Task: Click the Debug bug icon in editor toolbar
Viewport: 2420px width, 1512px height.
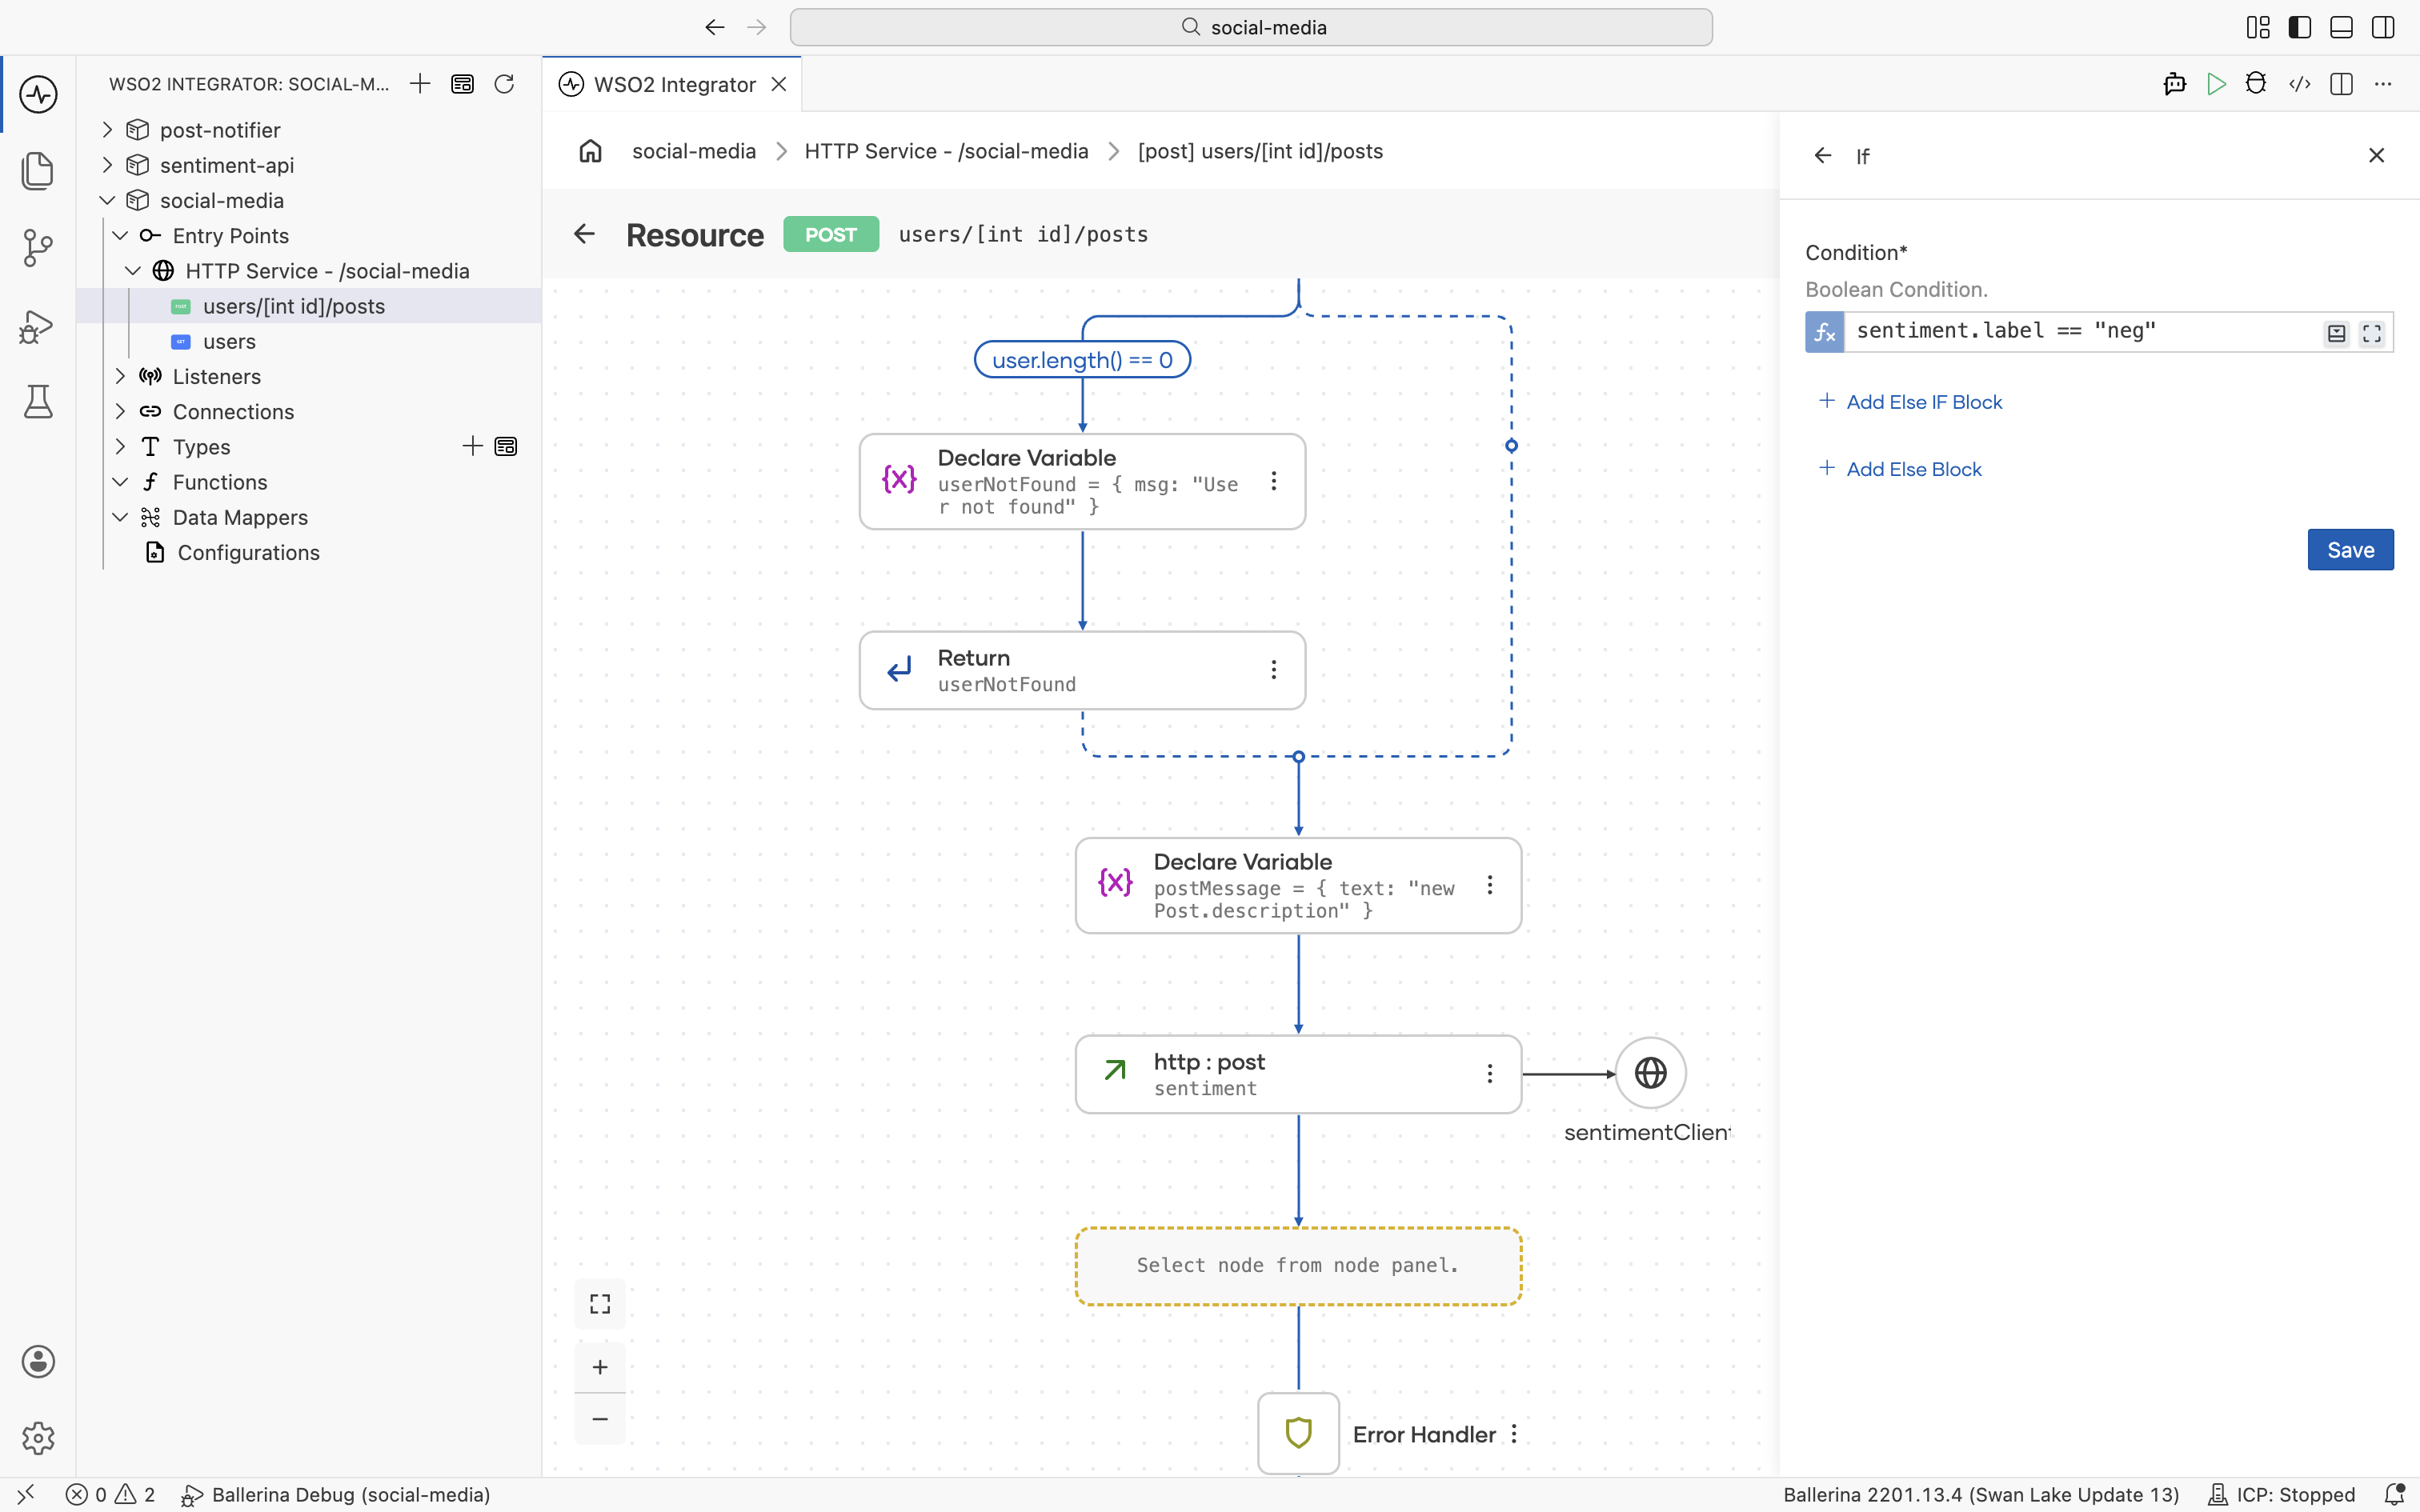Action: [2256, 84]
